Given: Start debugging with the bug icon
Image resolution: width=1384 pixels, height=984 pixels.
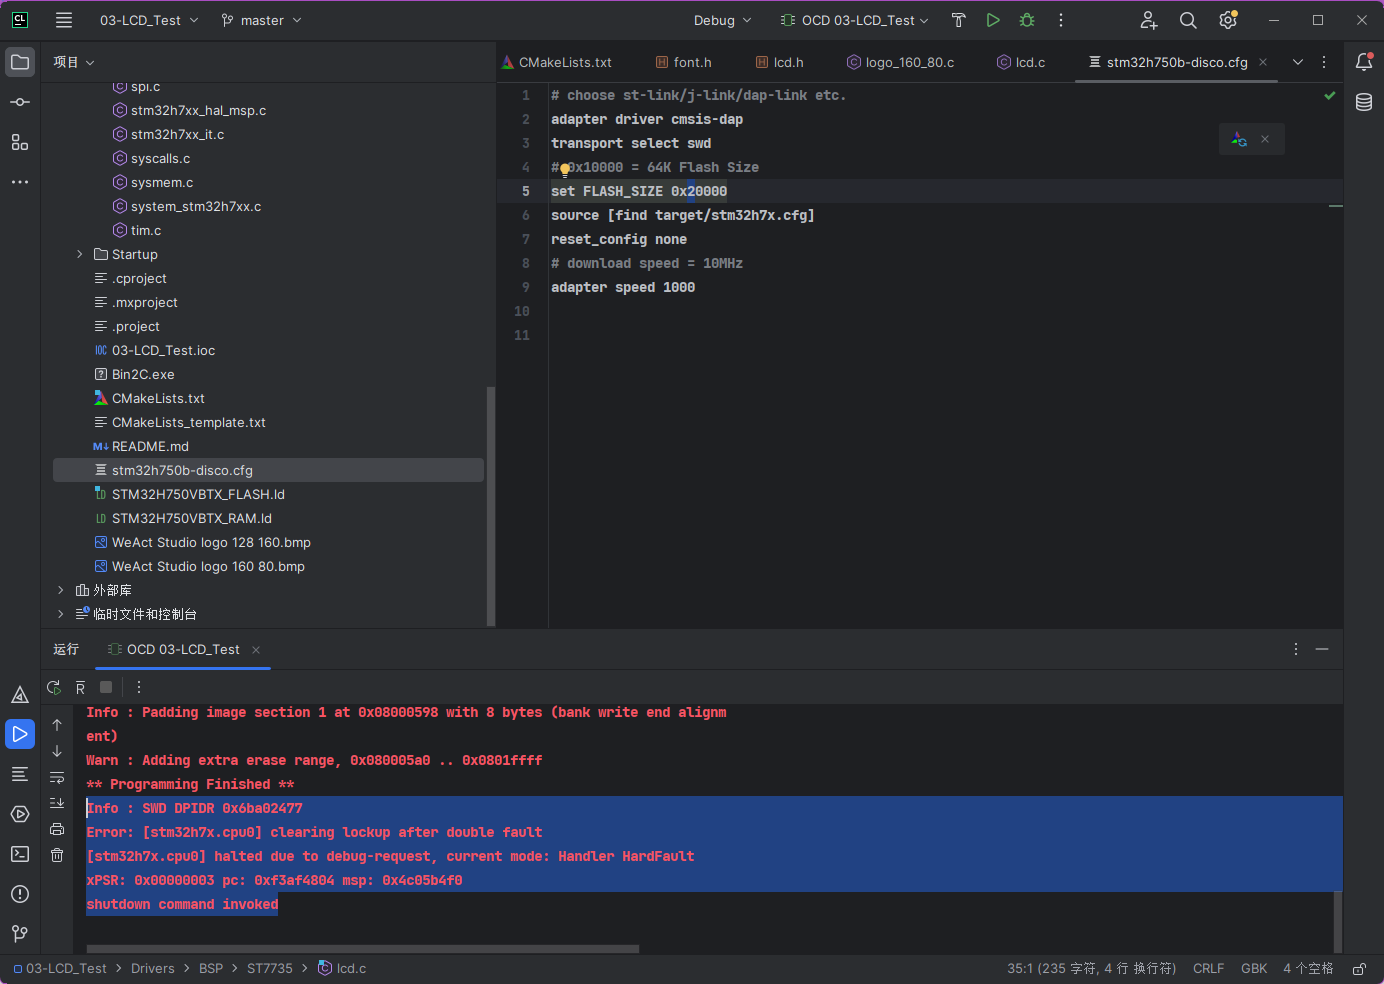Looking at the screenshot, I should [1030, 20].
